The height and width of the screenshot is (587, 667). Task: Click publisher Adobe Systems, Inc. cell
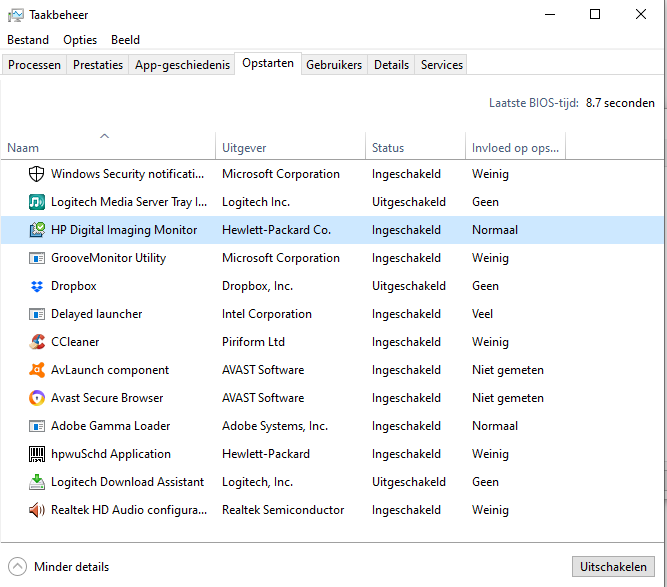(x=275, y=426)
